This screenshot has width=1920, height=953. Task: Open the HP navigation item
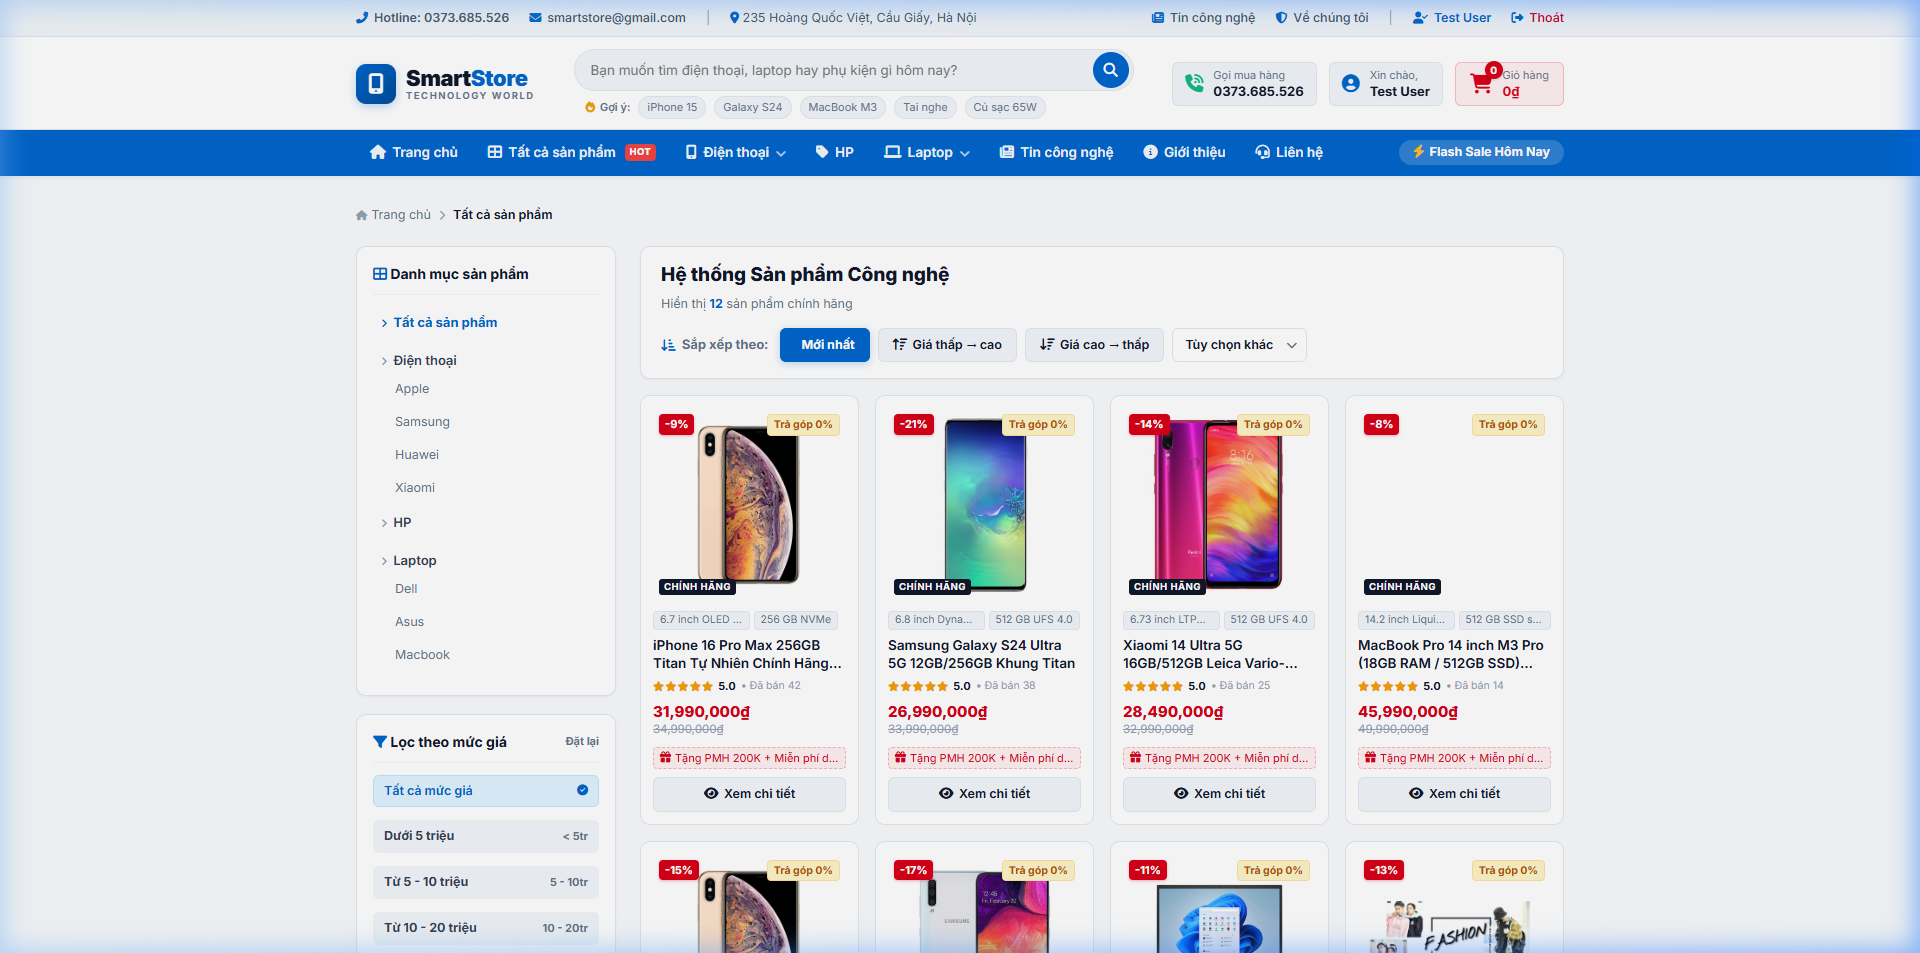pyautogui.click(x=835, y=153)
